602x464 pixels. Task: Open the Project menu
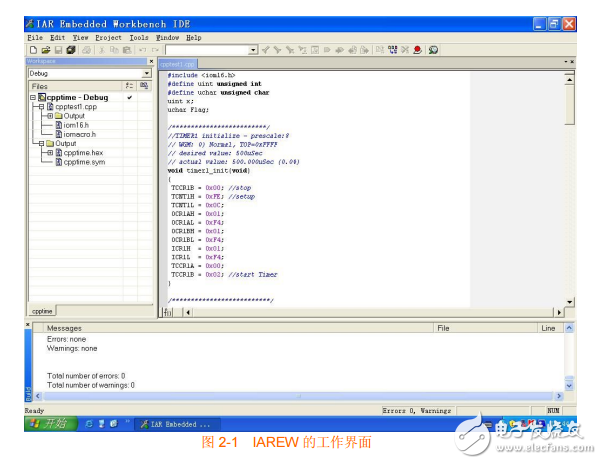pos(110,37)
